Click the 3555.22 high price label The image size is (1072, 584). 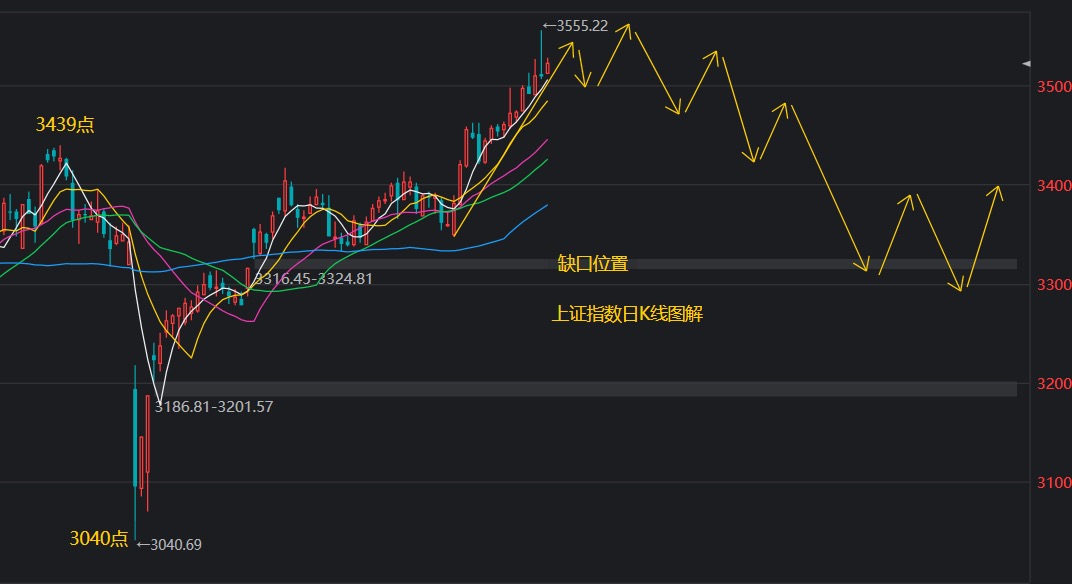[575, 26]
